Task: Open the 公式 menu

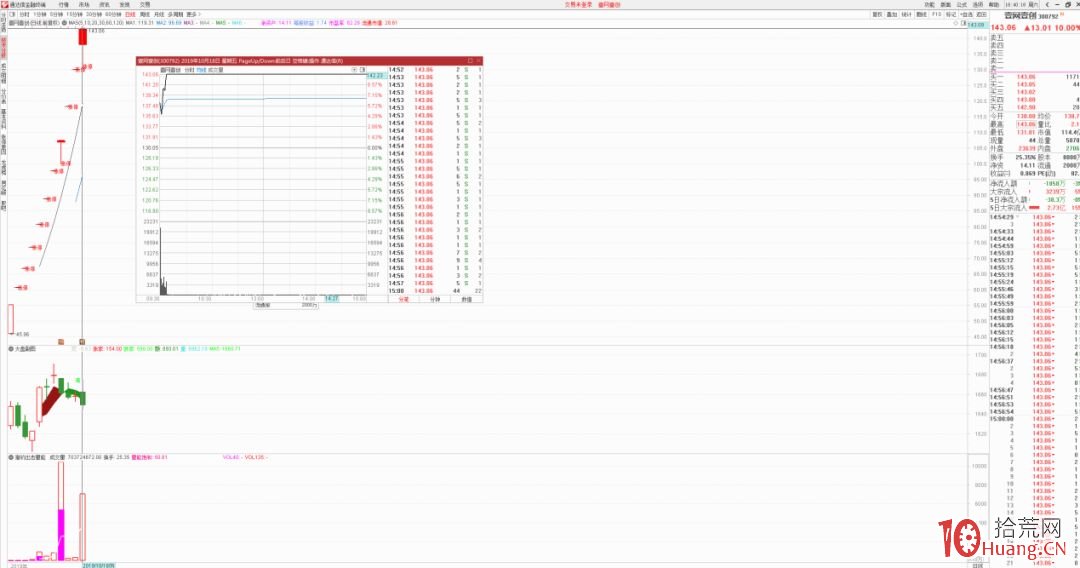Action: (962, 4)
